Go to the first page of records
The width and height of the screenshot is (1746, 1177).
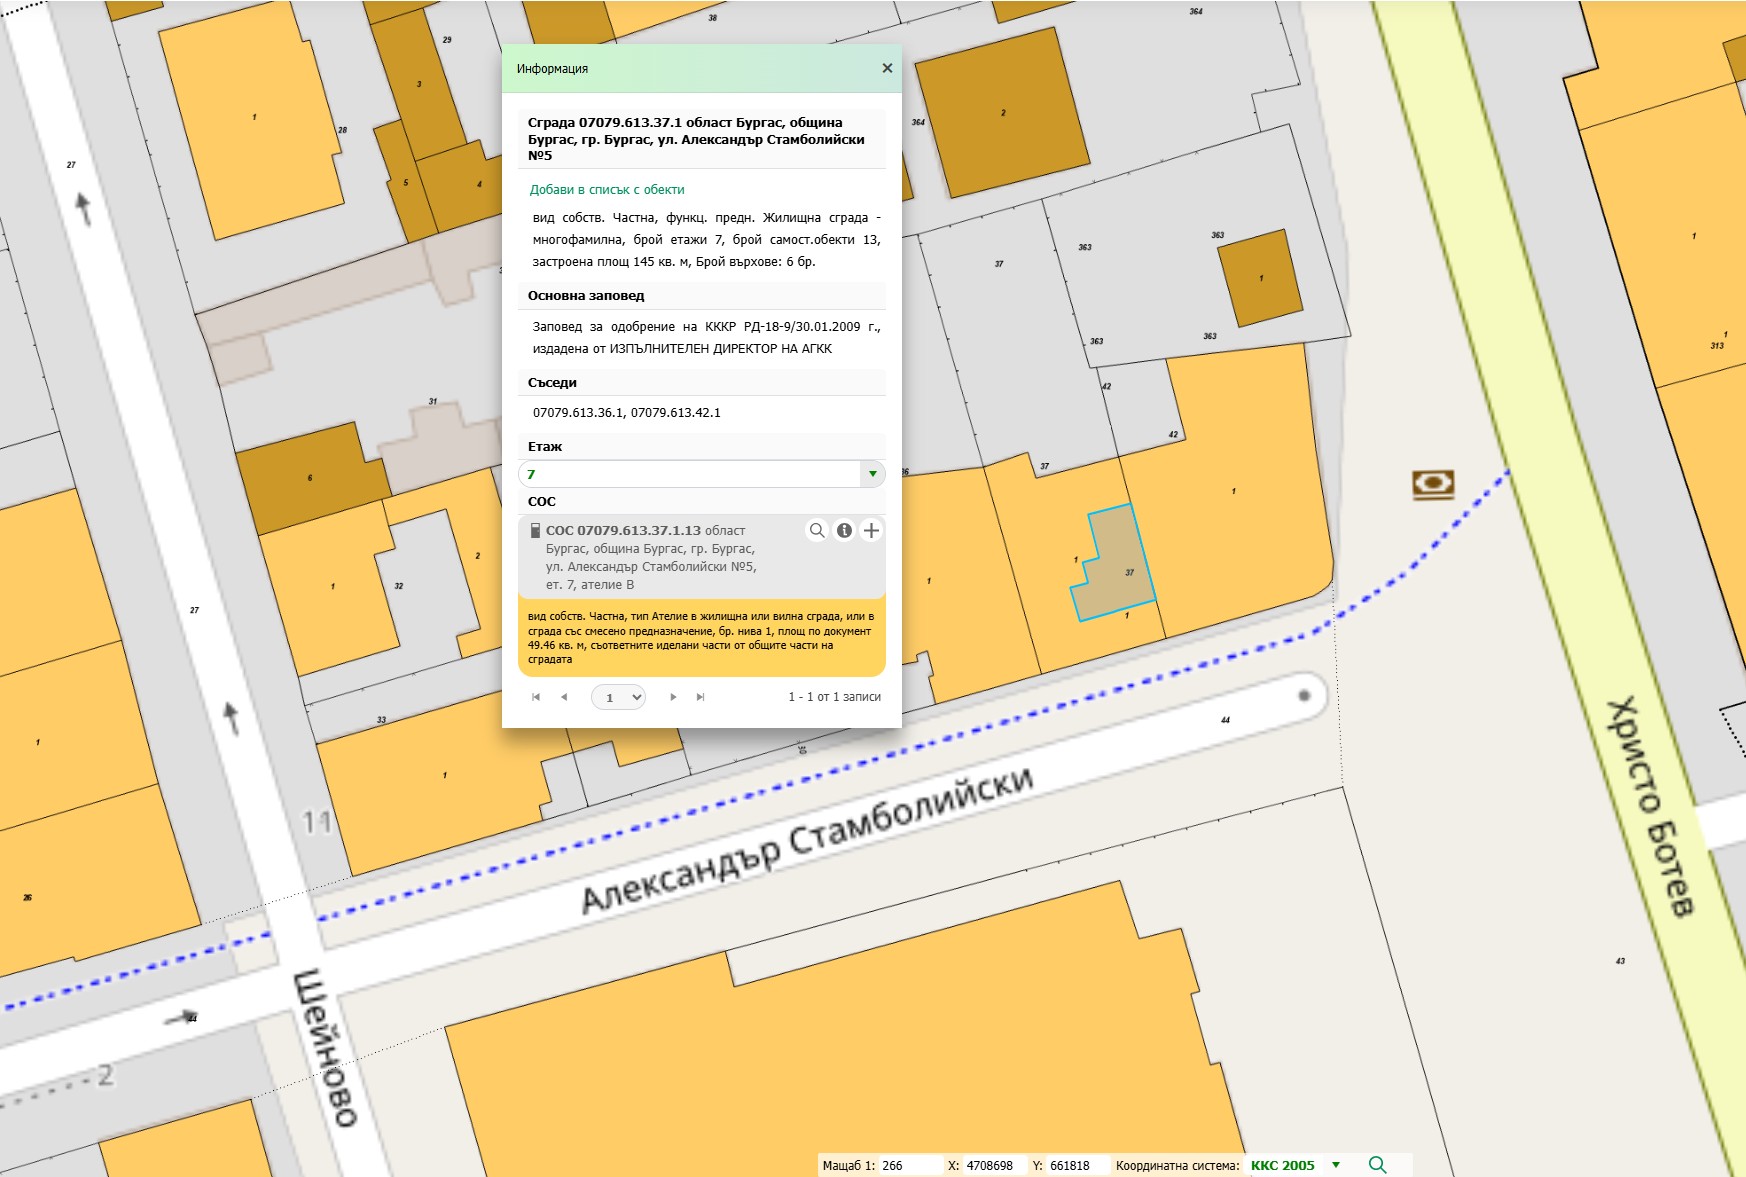(536, 697)
